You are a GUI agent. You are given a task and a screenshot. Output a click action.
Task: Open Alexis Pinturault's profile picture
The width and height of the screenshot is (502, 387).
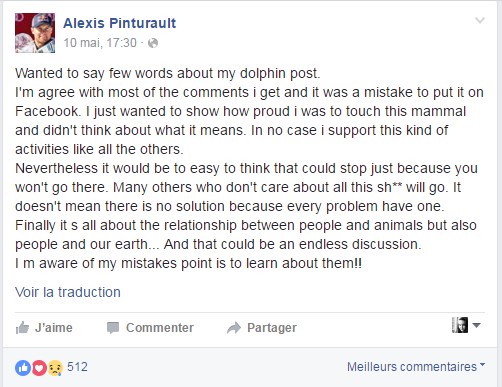pyautogui.click(x=35, y=33)
